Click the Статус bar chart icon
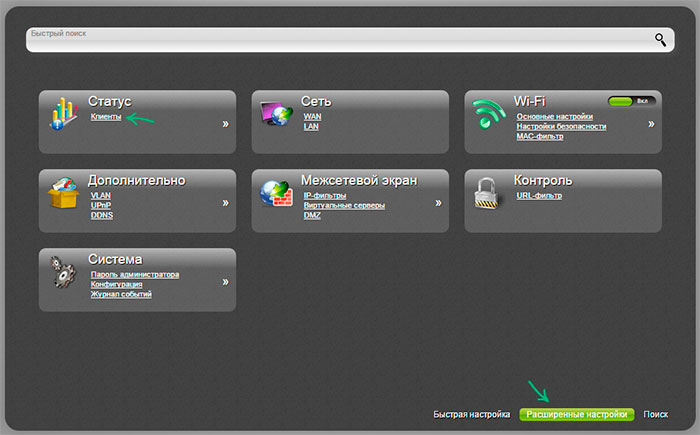Viewport: 700px width, 435px height. (x=63, y=115)
